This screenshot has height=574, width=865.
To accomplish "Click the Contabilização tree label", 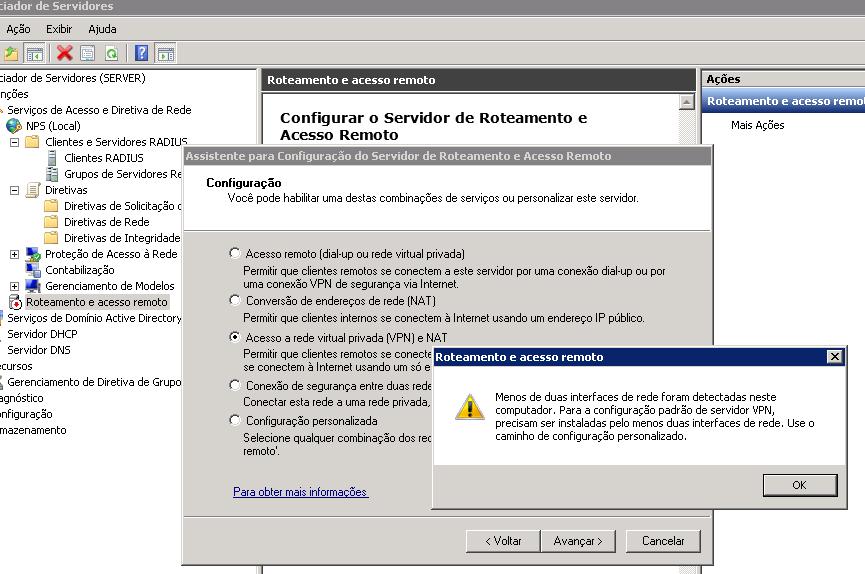I will tap(80, 270).
